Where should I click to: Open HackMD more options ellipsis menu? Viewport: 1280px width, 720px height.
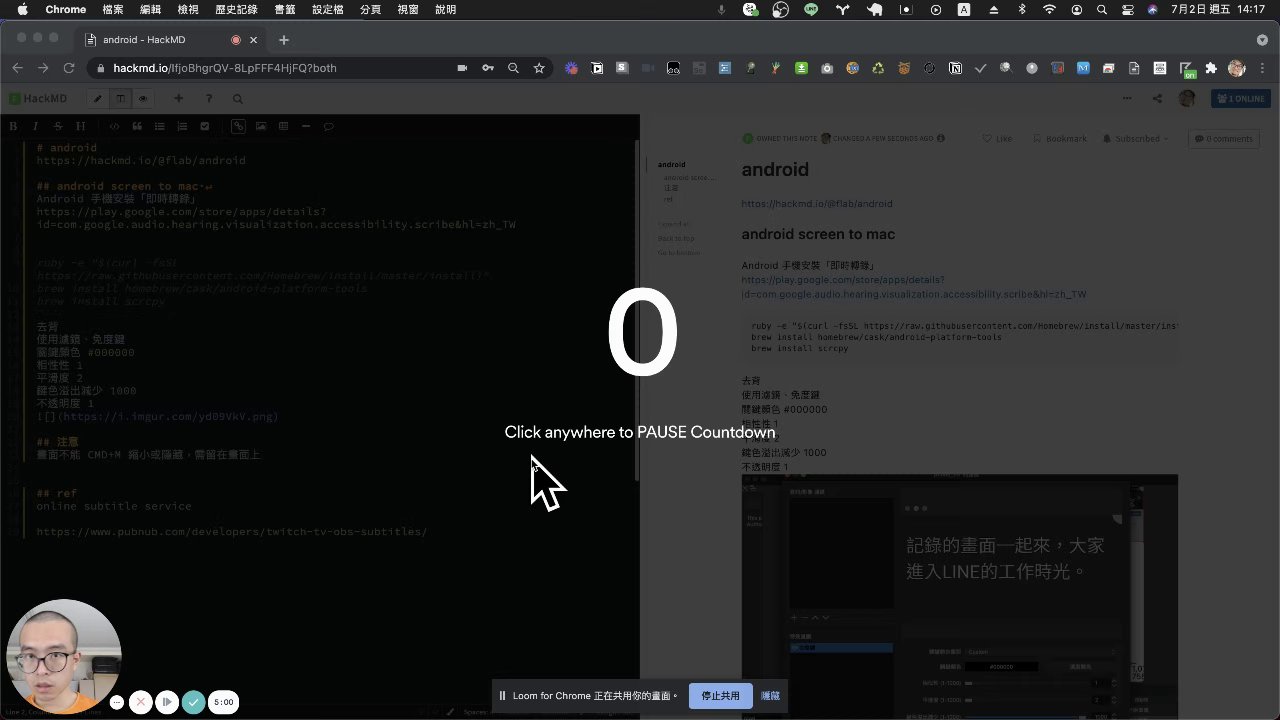[x=1127, y=99]
